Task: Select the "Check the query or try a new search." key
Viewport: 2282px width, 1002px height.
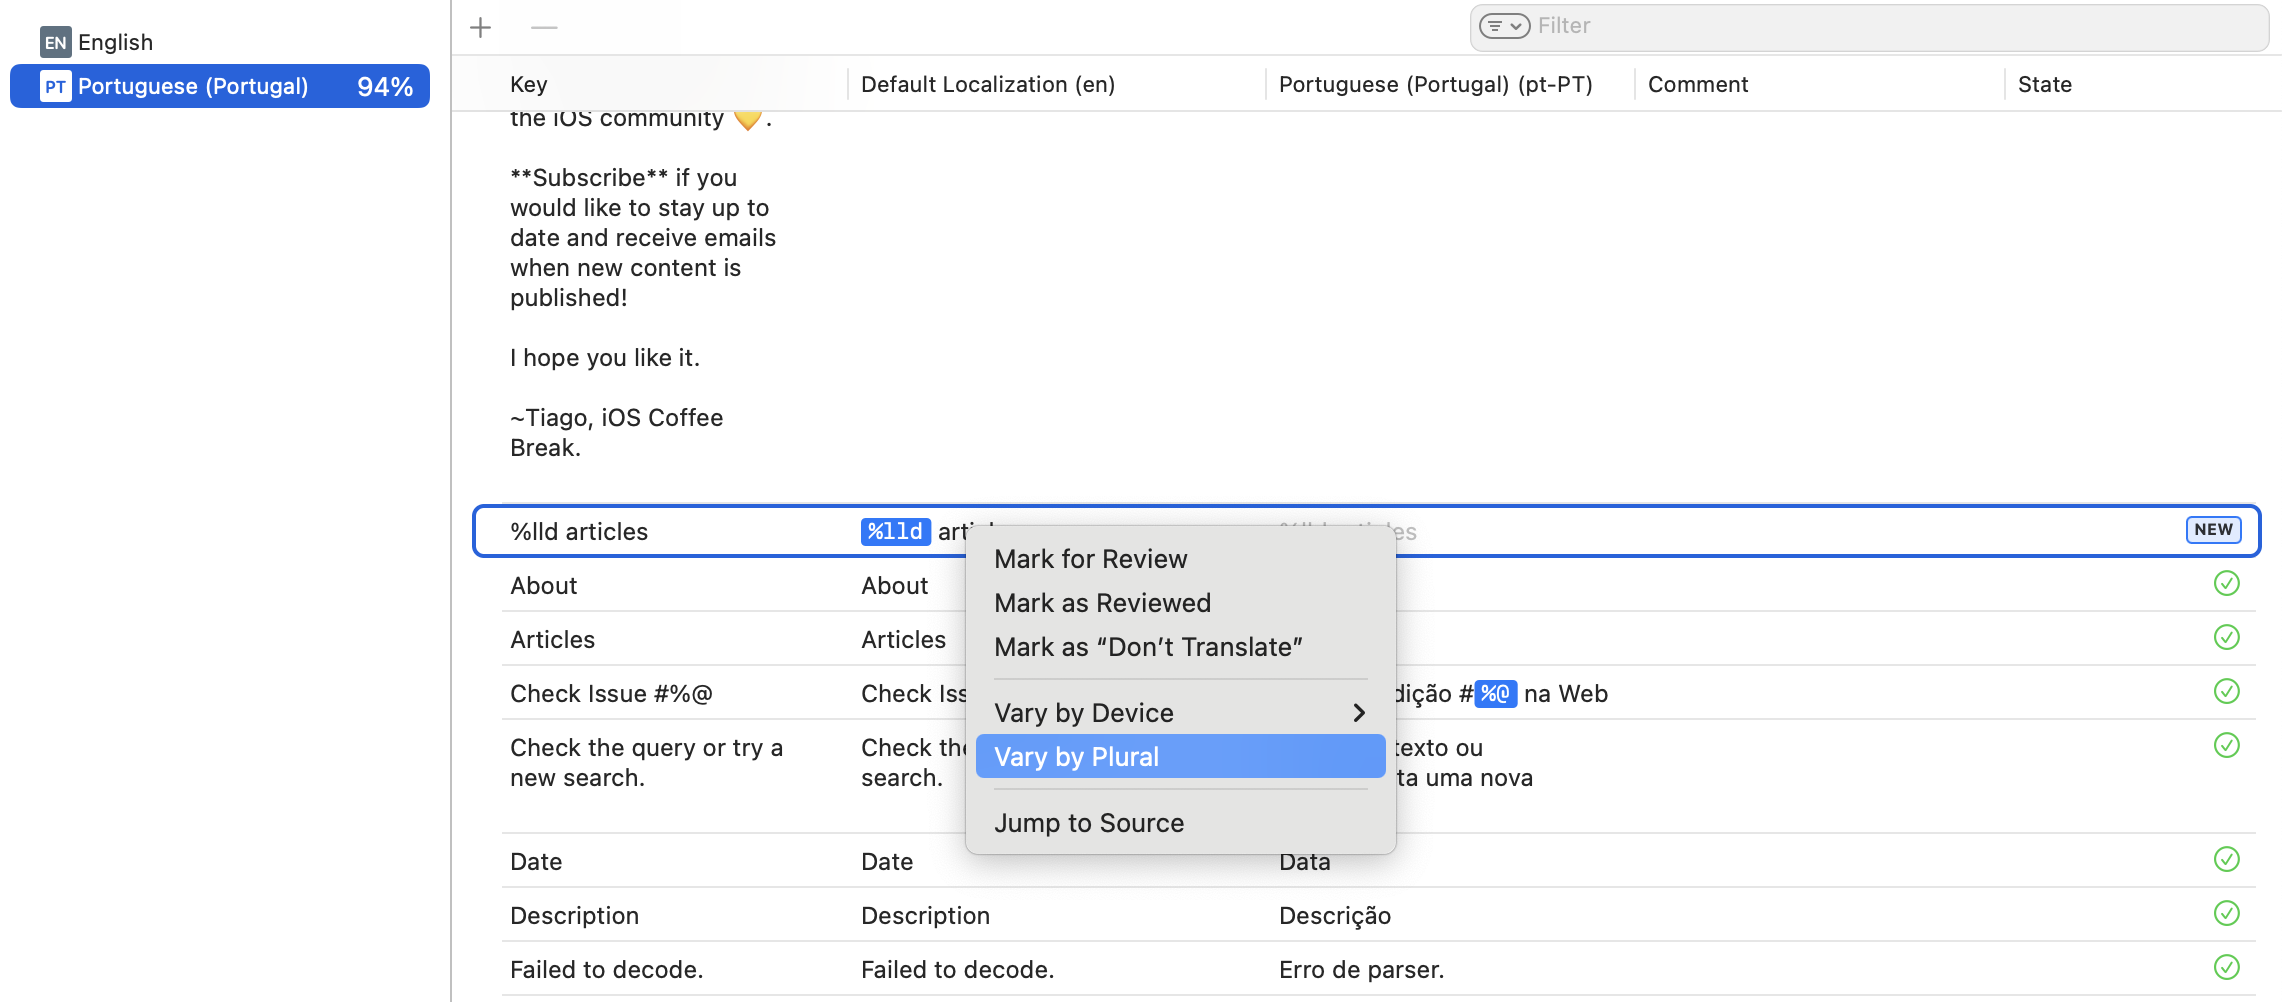Action: [646, 763]
